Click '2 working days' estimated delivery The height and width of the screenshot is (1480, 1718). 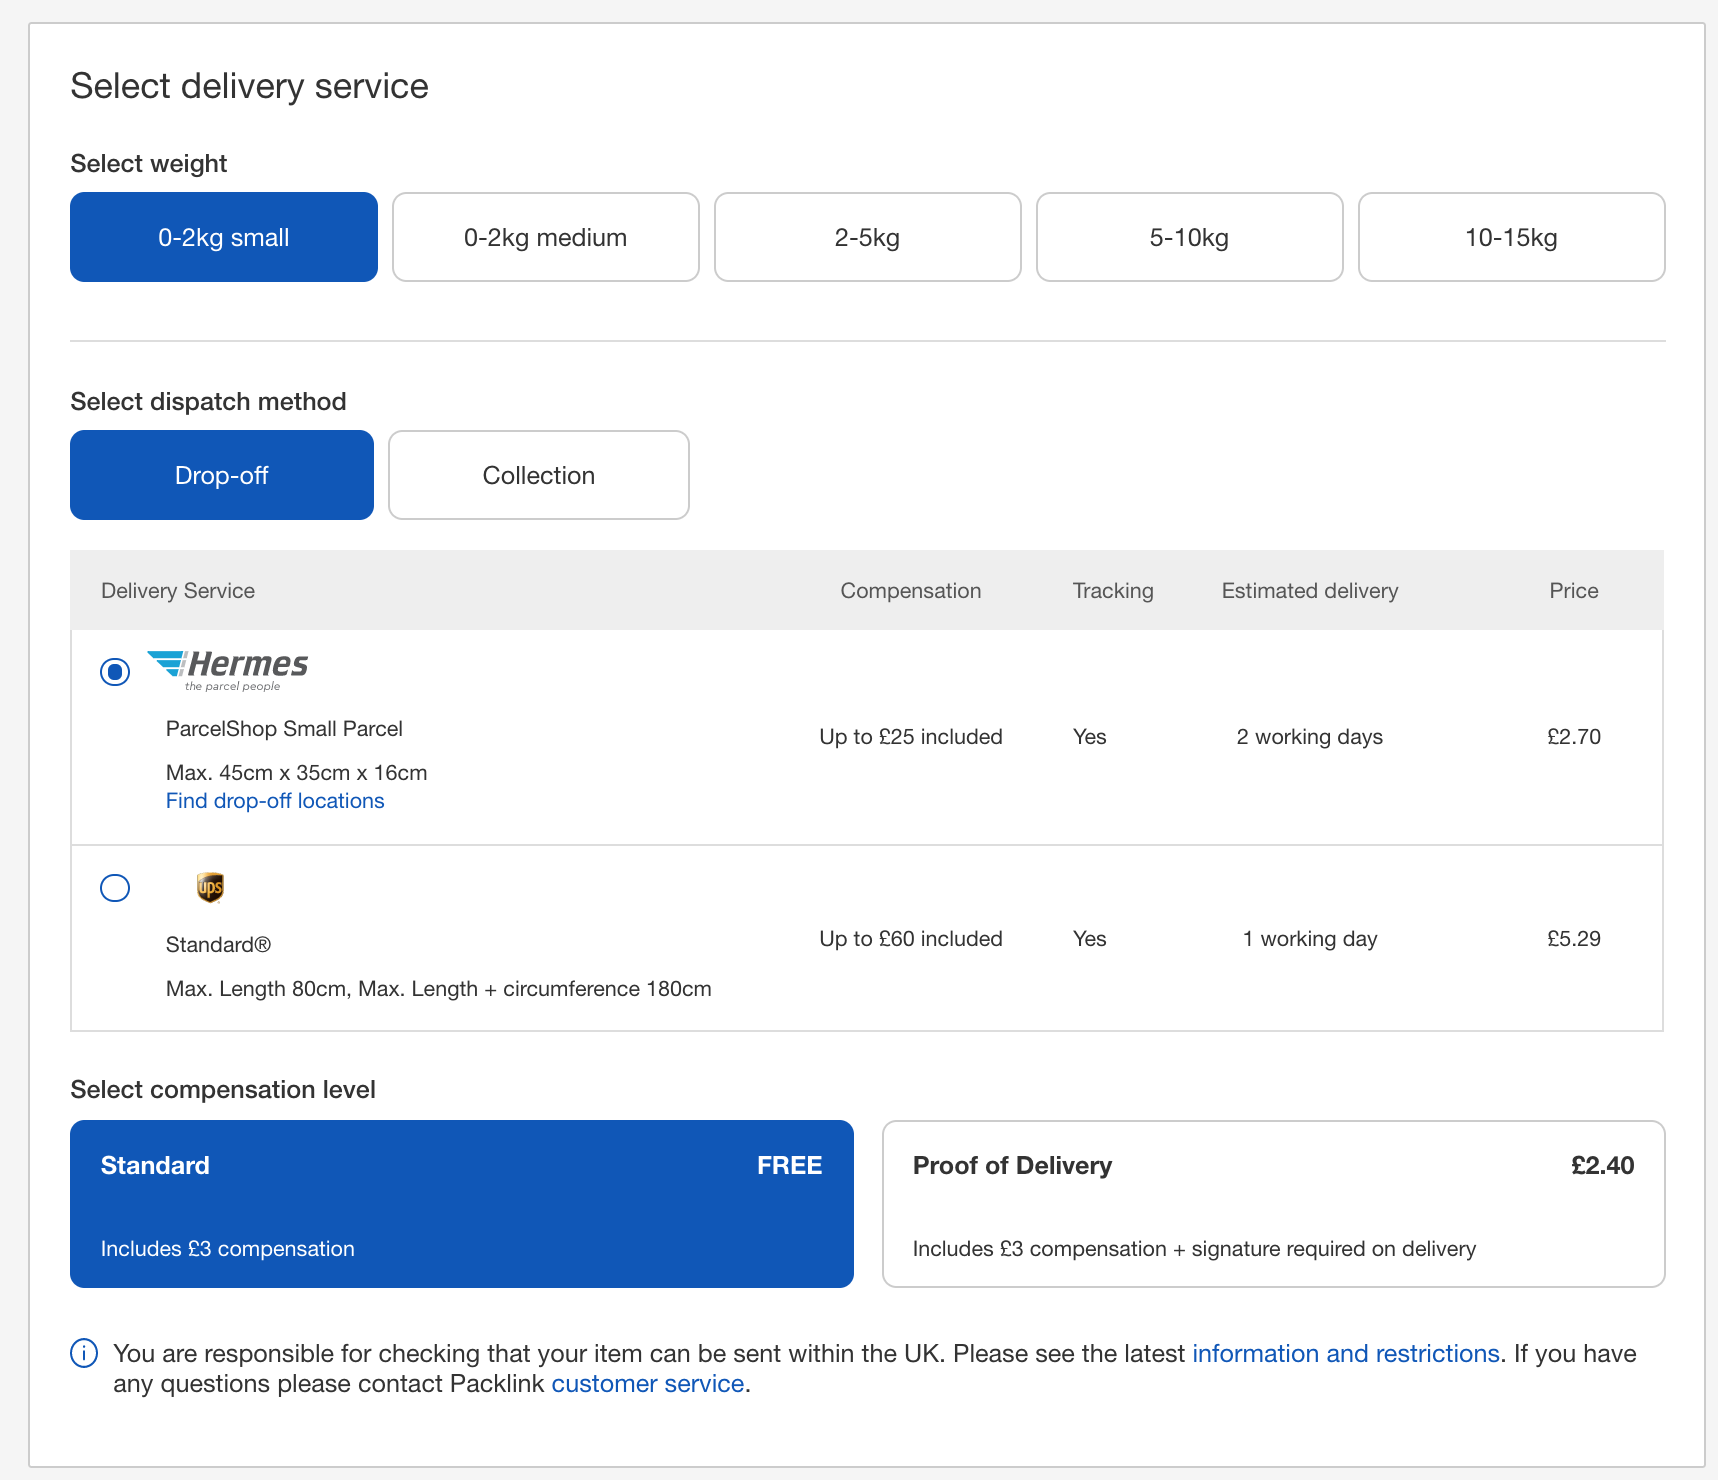(x=1310, y=737)
